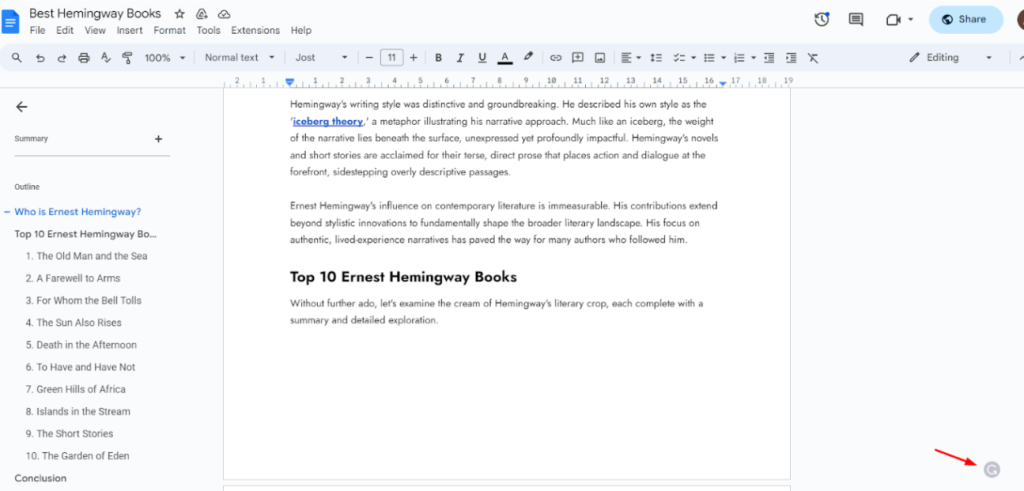
Task: Increase the indent
Action: (791, 57)
